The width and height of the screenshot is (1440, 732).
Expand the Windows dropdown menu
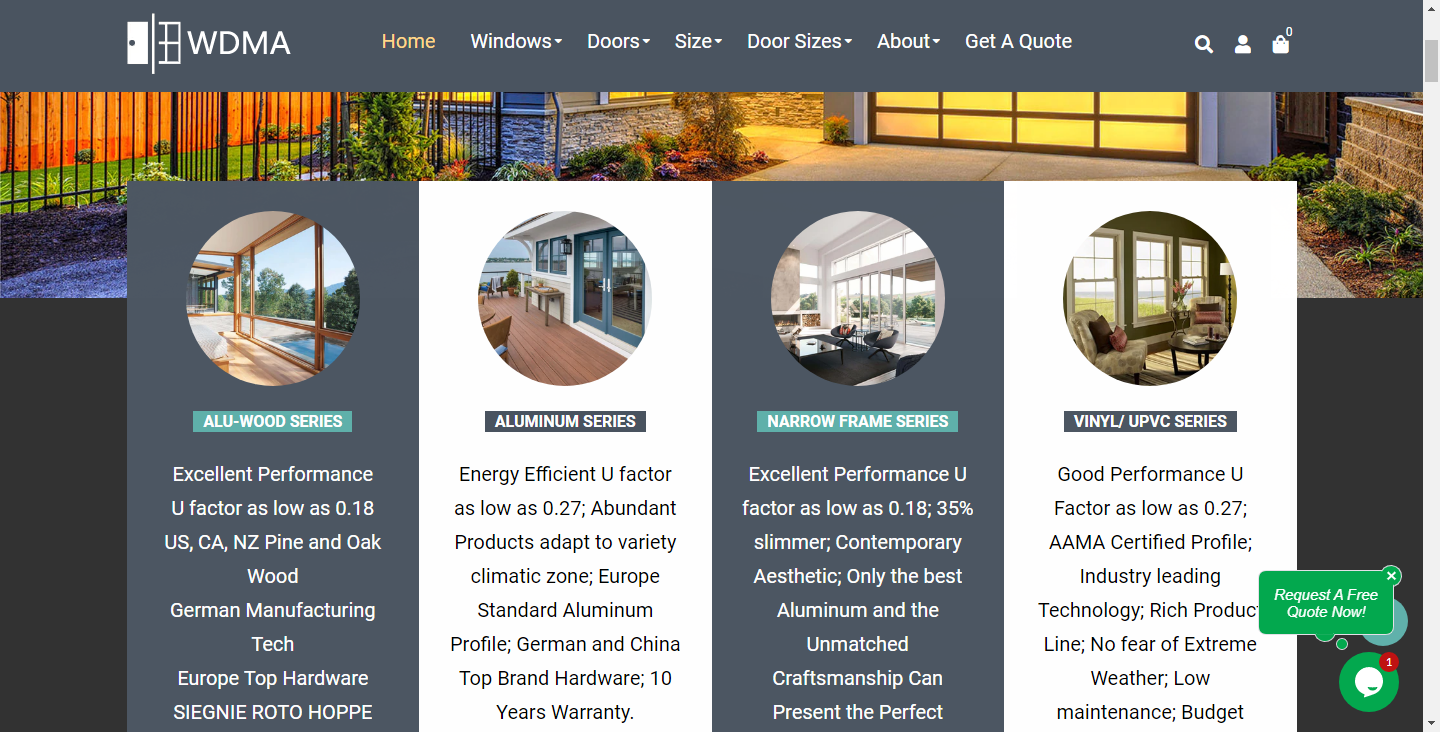516,41
